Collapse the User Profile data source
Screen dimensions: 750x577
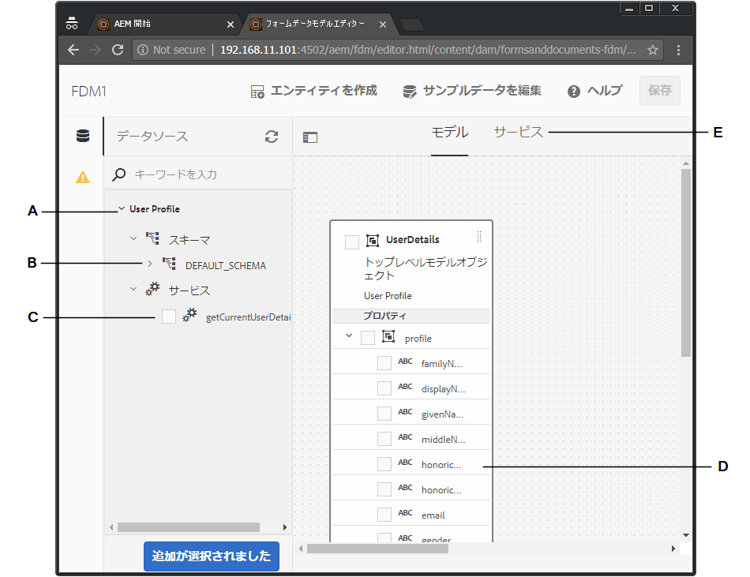[121, 209]
